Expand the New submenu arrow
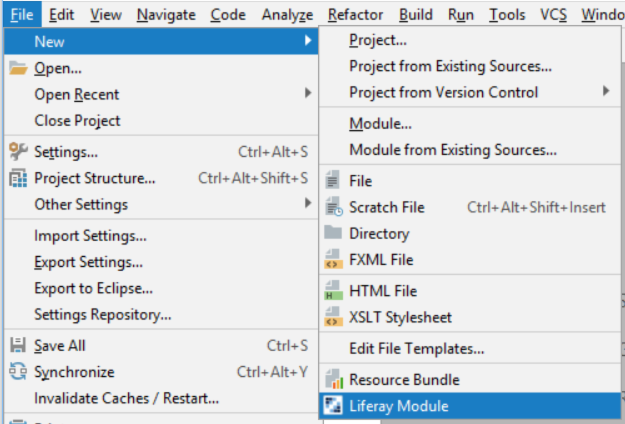 coord(308,40)
